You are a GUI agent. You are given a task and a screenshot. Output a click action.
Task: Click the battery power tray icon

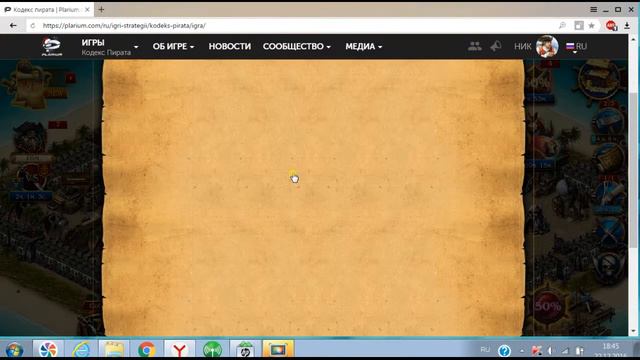(x=580, y=350)
